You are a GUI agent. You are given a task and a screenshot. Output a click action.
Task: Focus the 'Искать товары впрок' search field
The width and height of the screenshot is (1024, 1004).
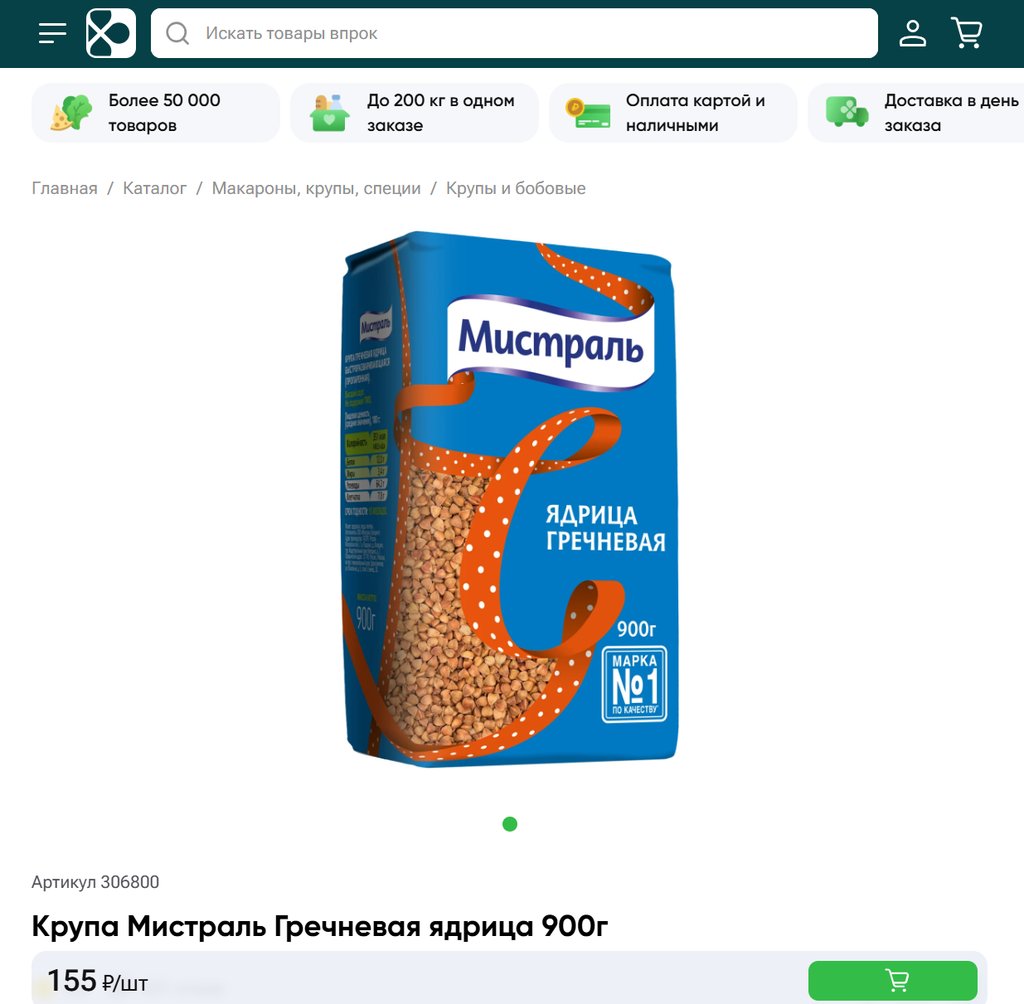pyautogui.click(x=514, y=33)
